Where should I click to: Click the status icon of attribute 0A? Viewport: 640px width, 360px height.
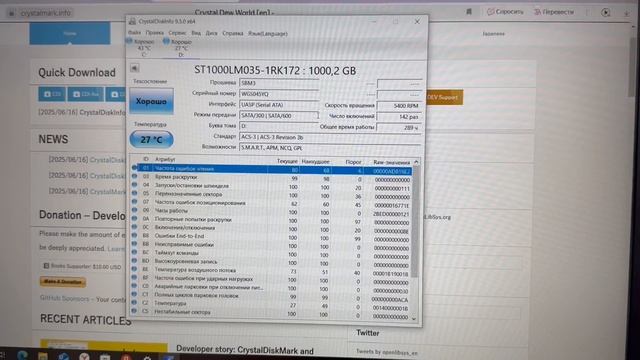(x=134, y=219)
